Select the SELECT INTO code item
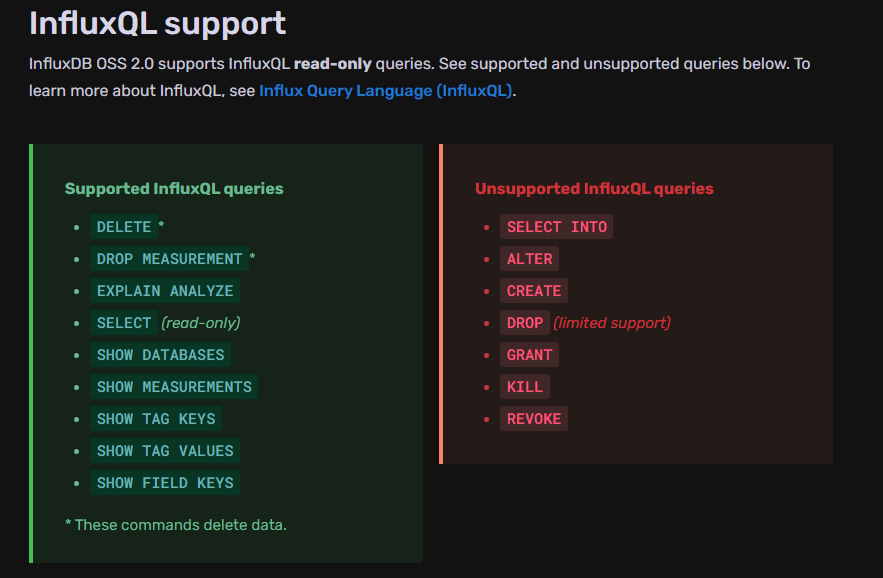 (556, 227)
